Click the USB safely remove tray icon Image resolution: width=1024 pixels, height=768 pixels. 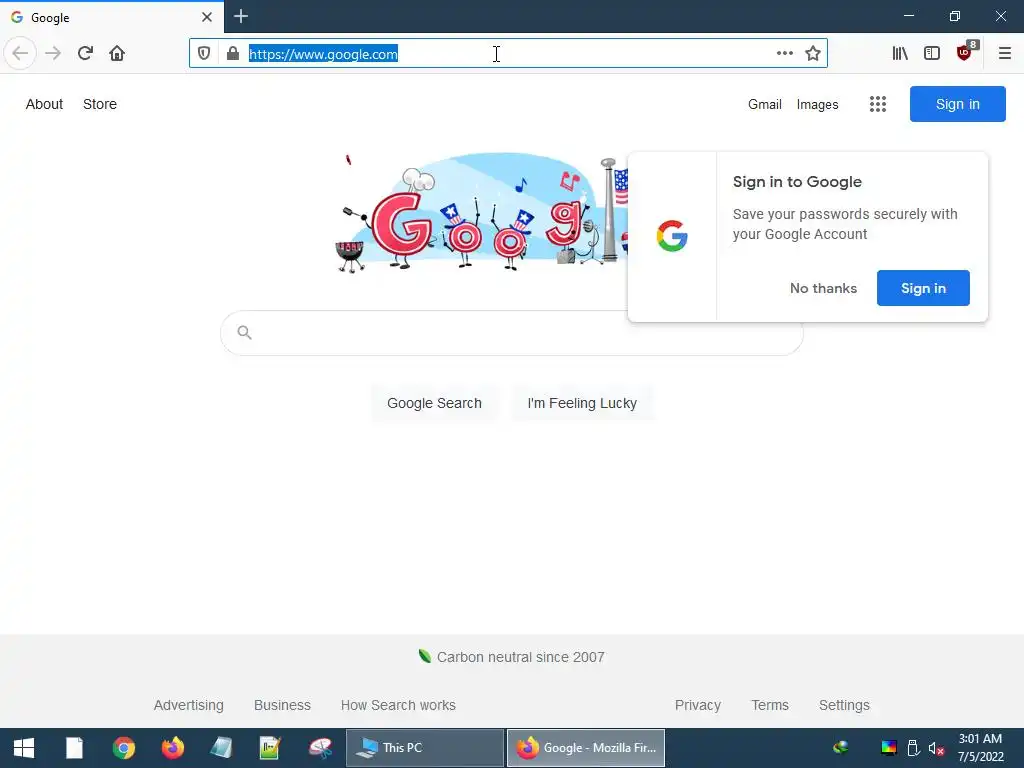pyautogui.click(x=913, y=748)
